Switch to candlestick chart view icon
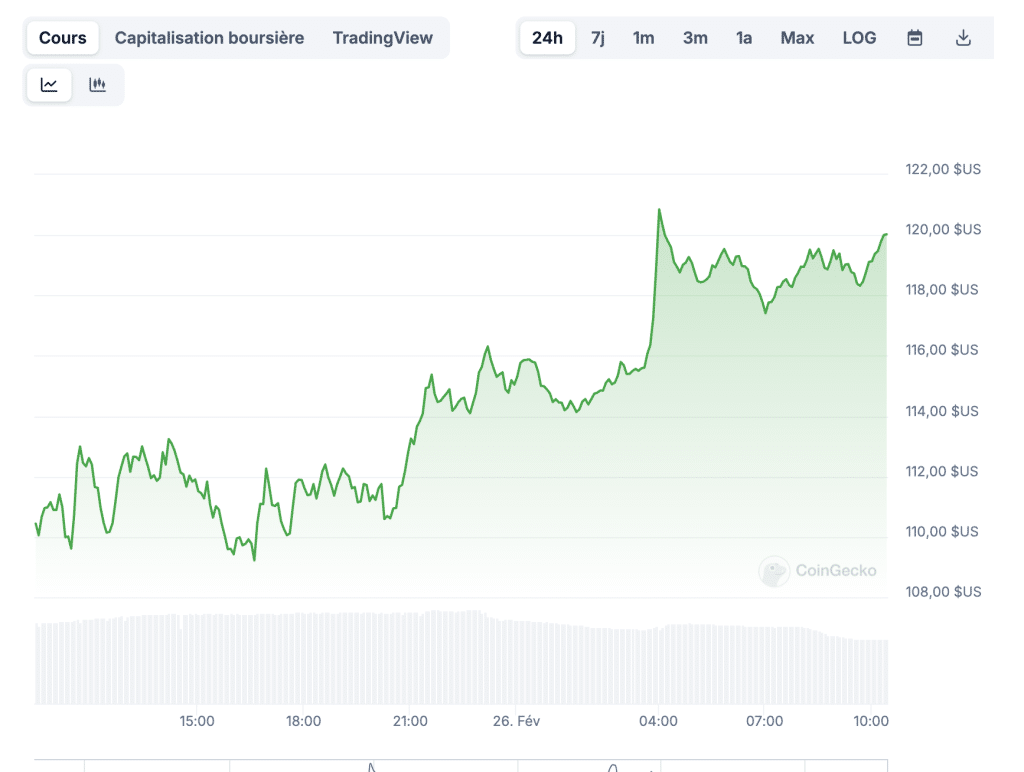The width and height of the screenshot is (1024, 772). [97, 85]
